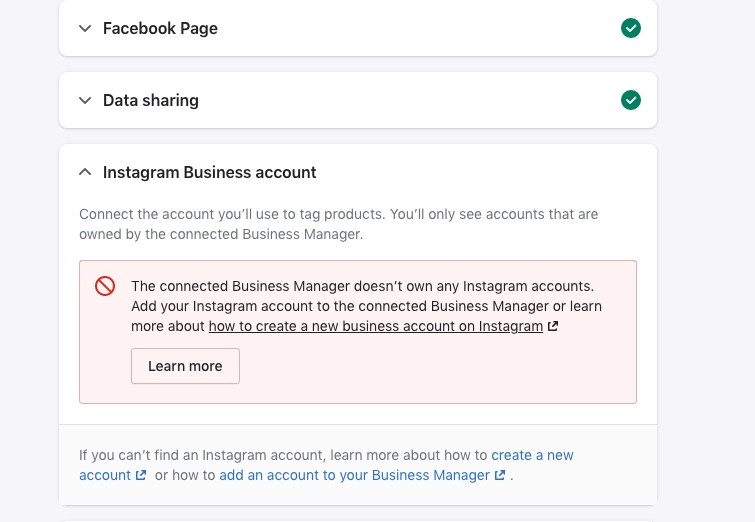Click the Data sharing green checkmark icon
755x522 pixels.
630,101
